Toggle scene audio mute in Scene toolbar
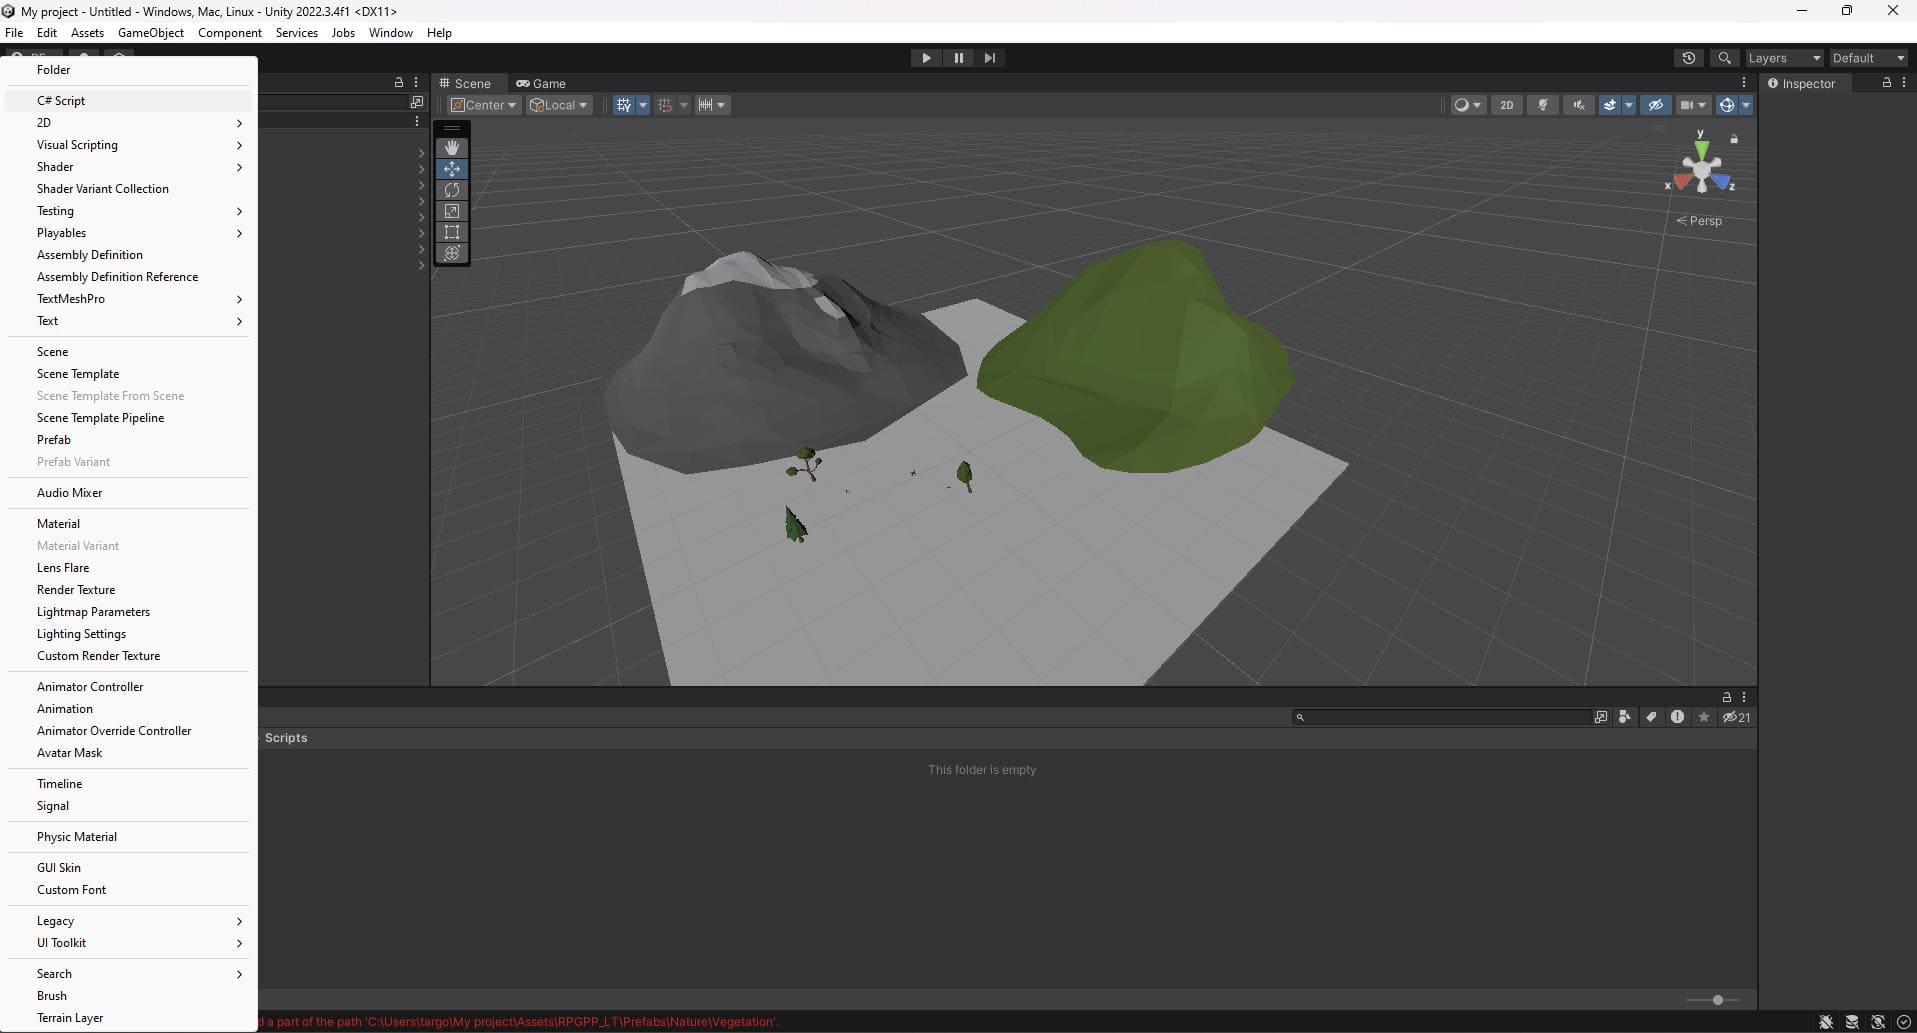The width and height of the screenshot is (1917, 1033). pos(1578,105)
